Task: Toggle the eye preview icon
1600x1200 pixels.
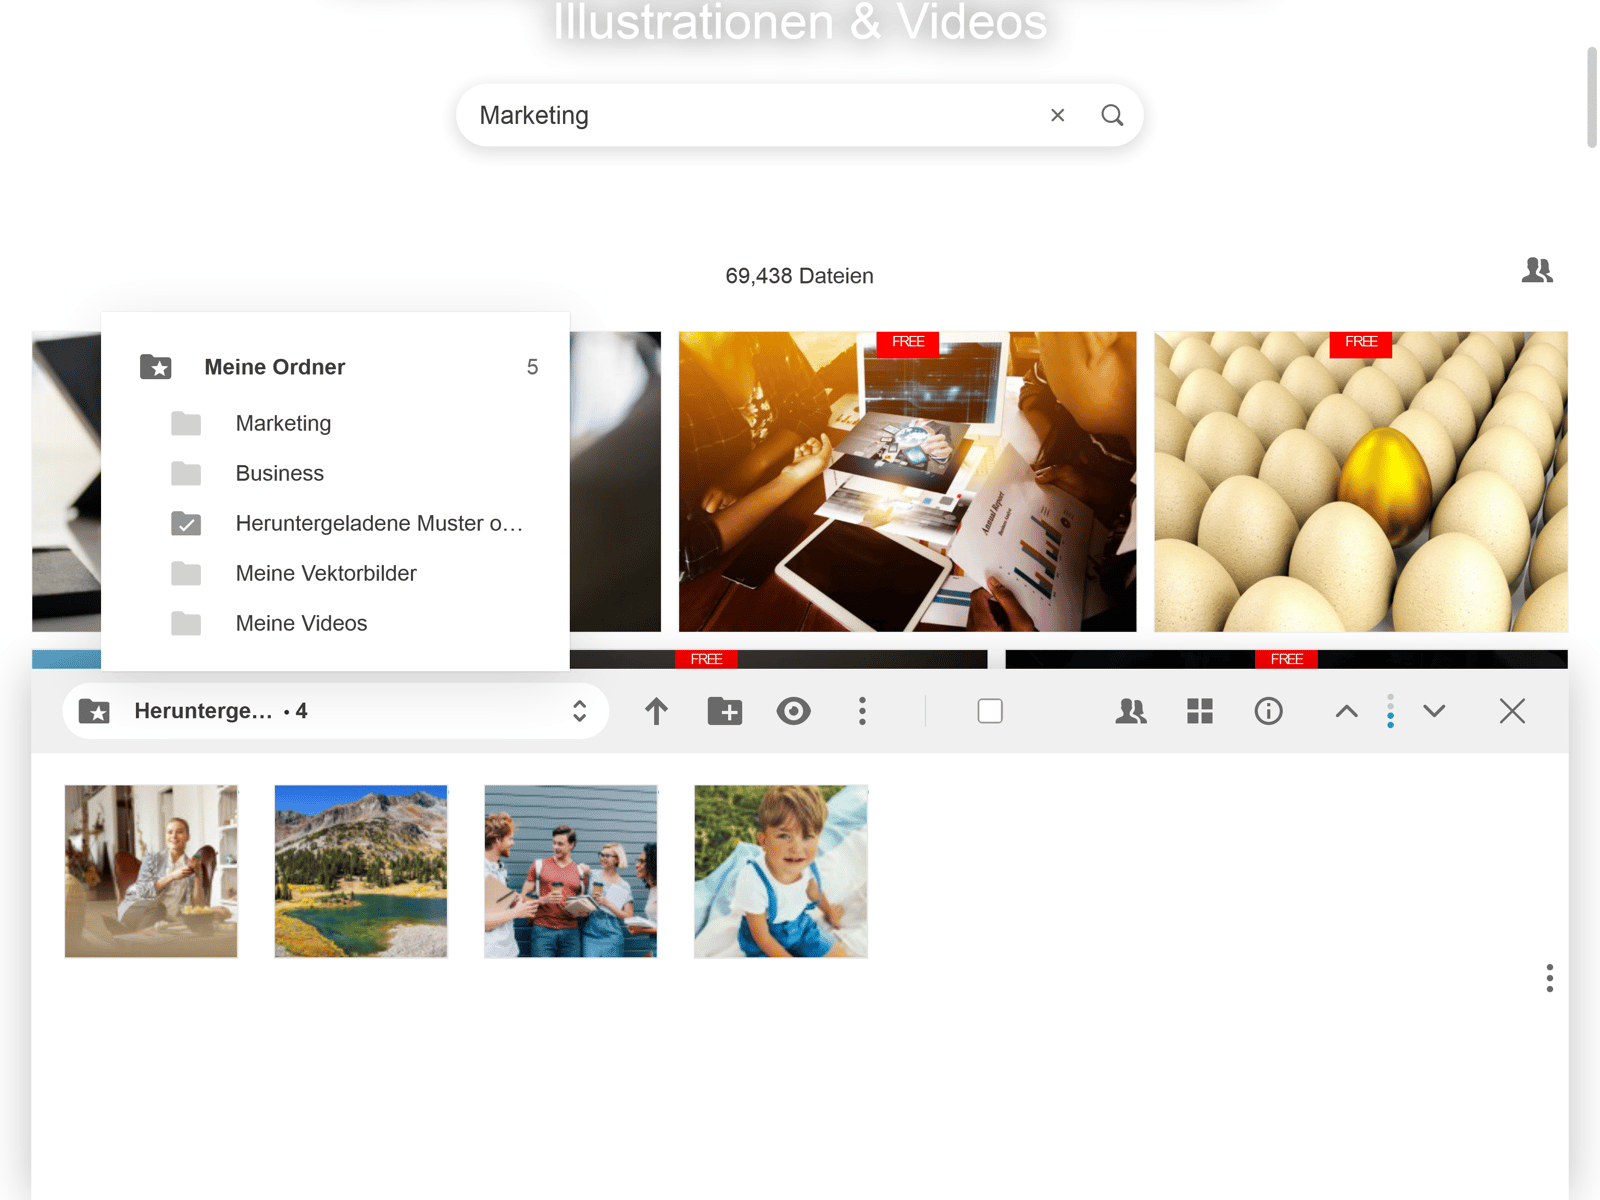Action: click(793, 711)
